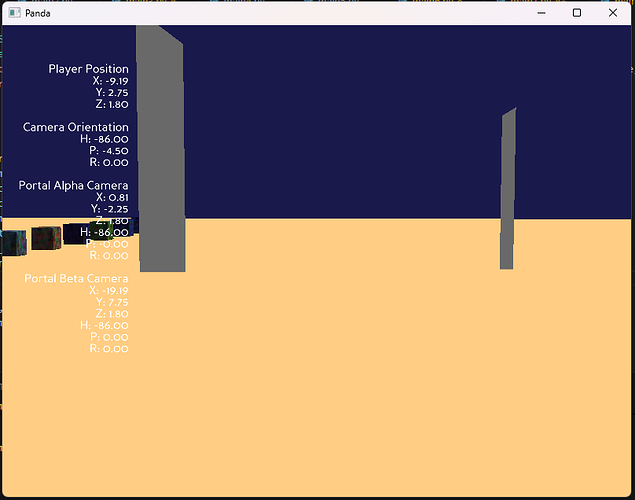Minimize the Panda window
The height and width of the screenshot is (500, 635).
click(541, 13)
